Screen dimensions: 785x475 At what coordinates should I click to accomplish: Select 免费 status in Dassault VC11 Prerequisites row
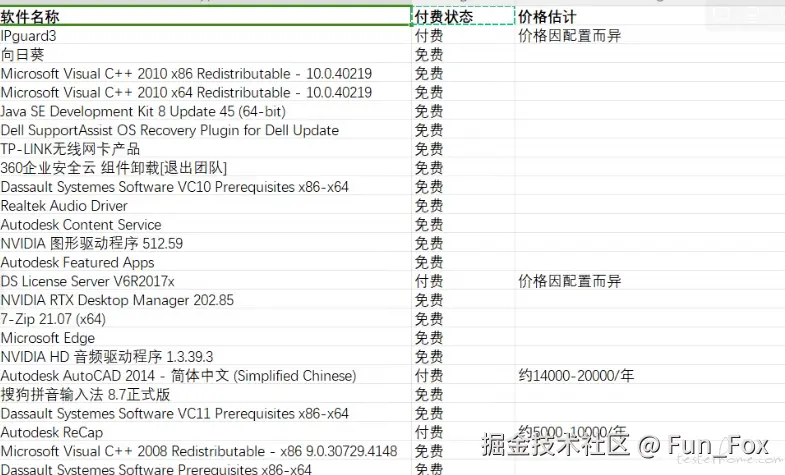pos(463,413)
